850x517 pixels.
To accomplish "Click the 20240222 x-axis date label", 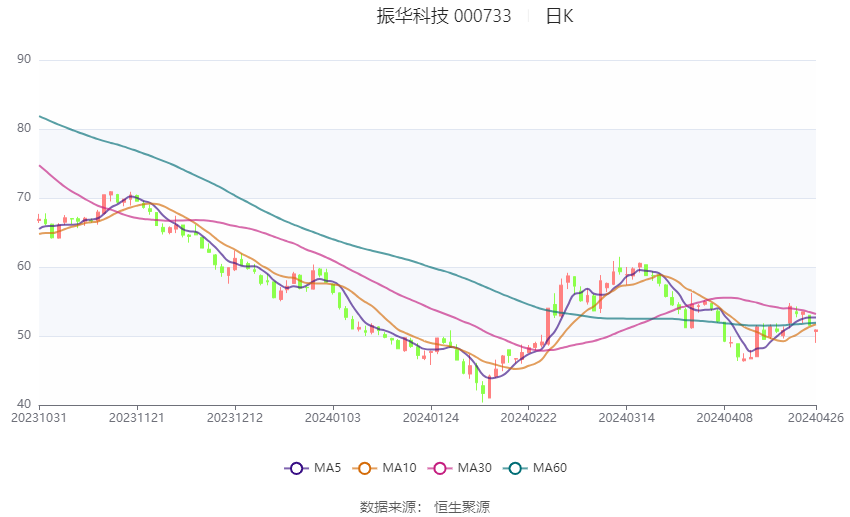I will coord(529,418).
